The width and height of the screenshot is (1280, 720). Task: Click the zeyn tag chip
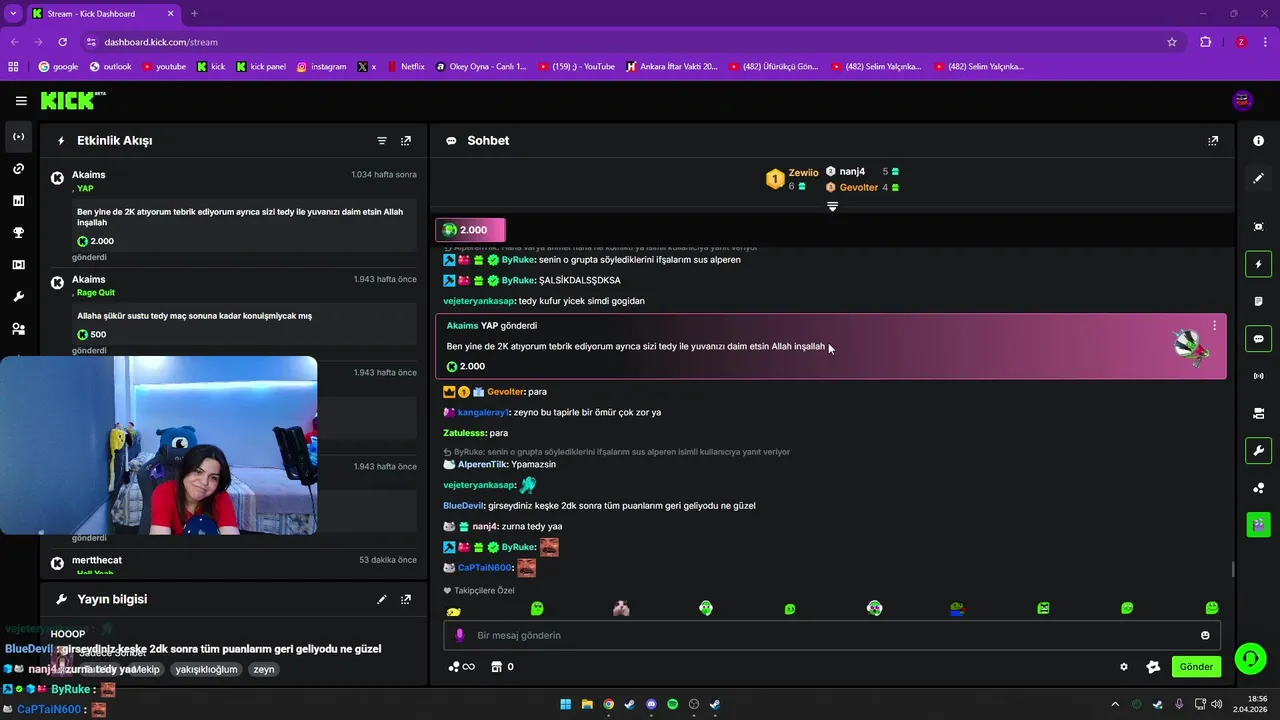coord(264,670)
